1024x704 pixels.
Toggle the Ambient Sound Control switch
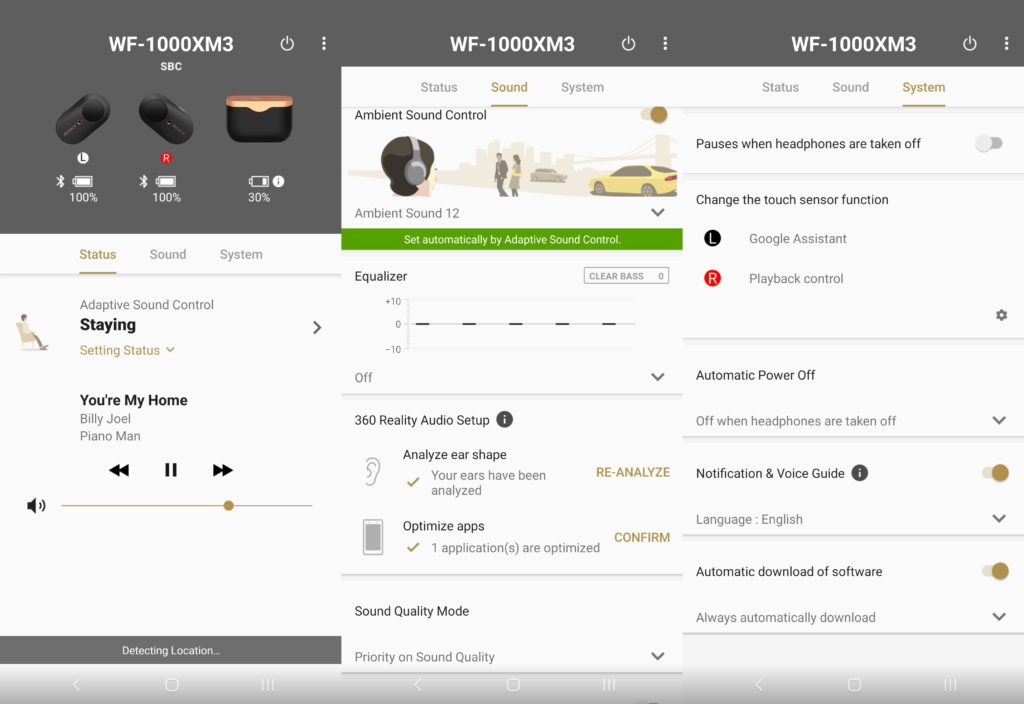(x=655, y=115)
